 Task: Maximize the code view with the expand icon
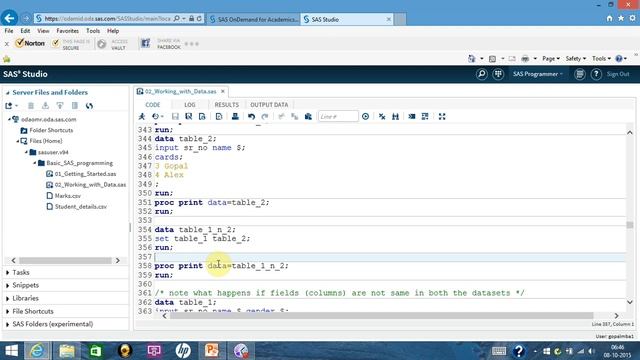442,117
